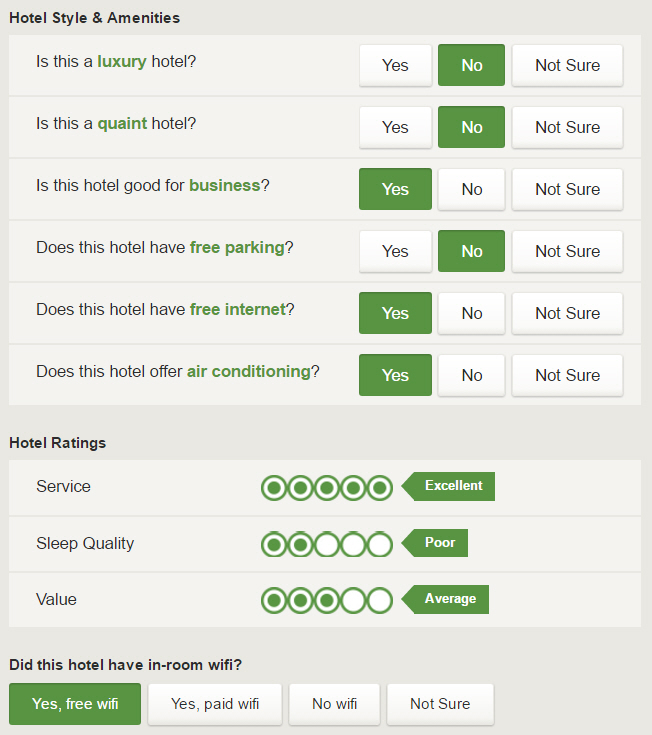Pick No for good for business
The image size is (652, 735).
(x=472, y=189)
